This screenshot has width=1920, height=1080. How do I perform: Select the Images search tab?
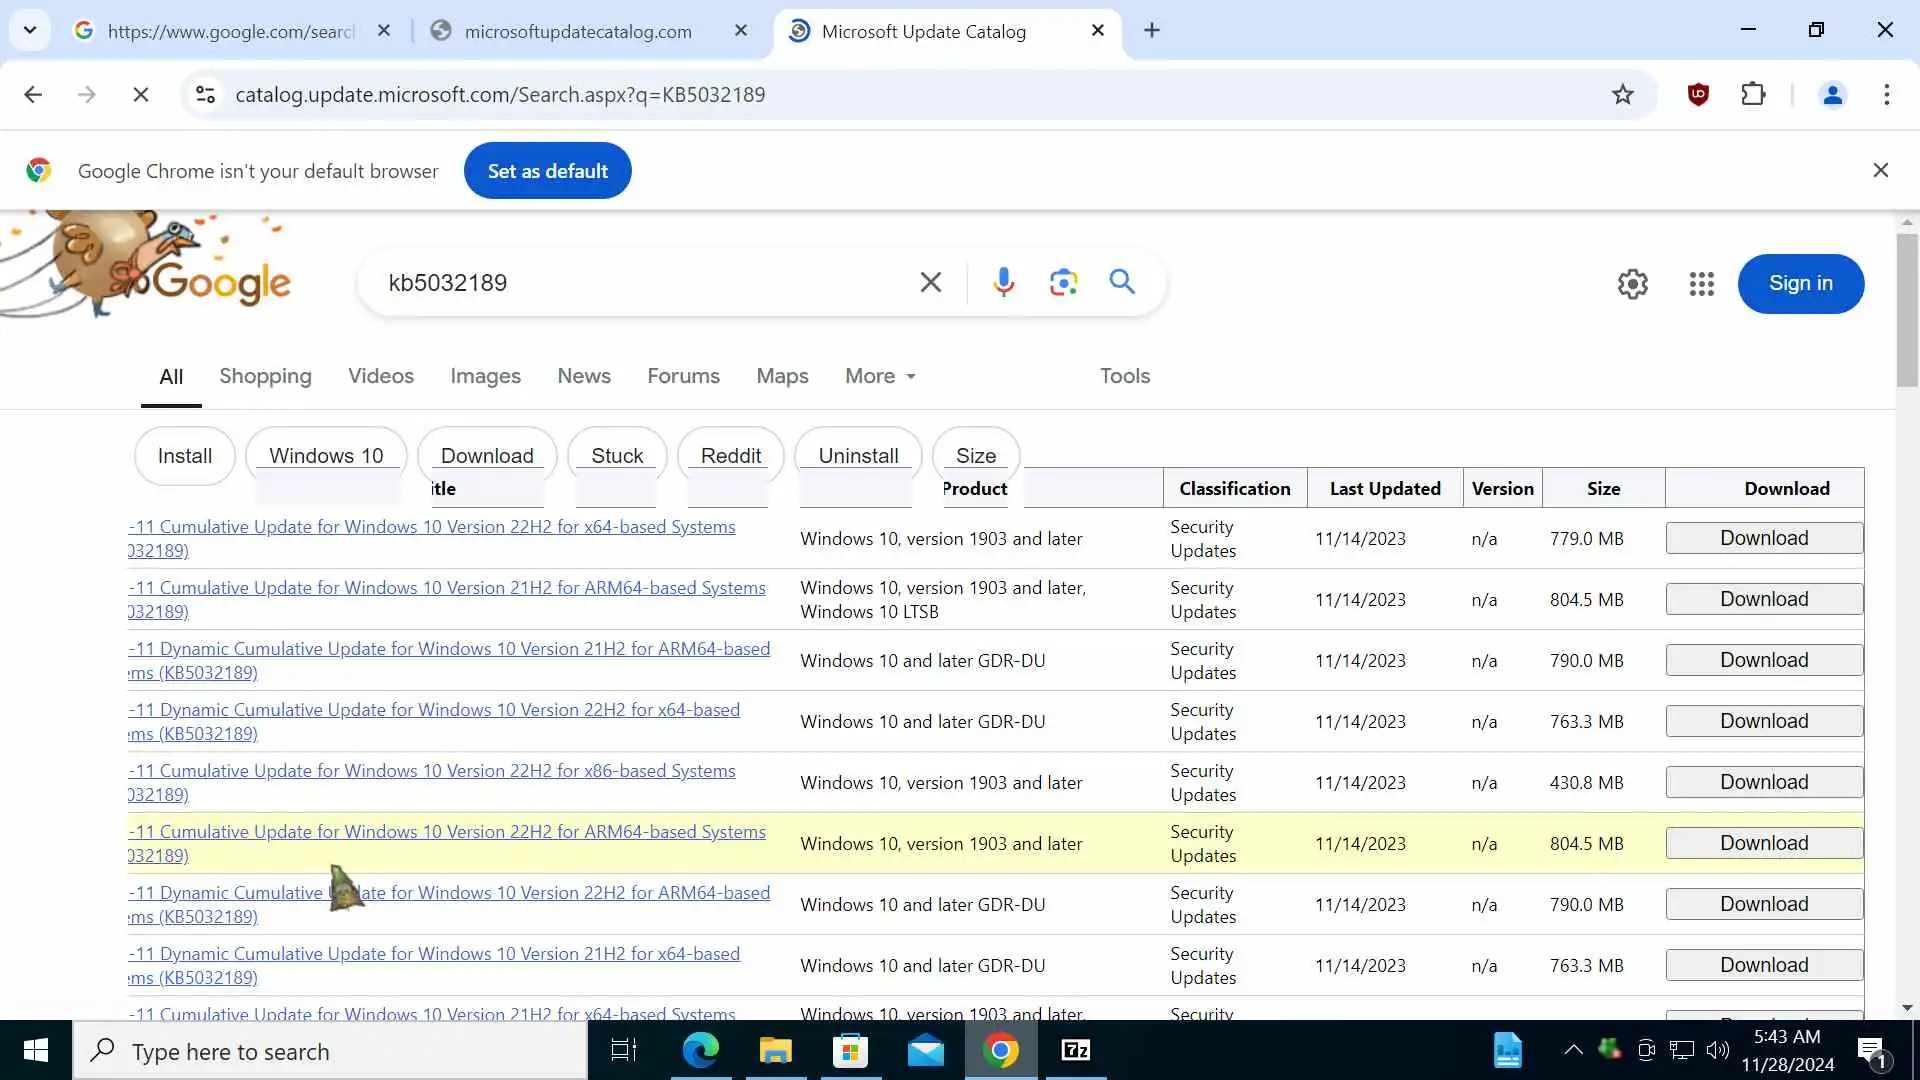pos(485,376)
